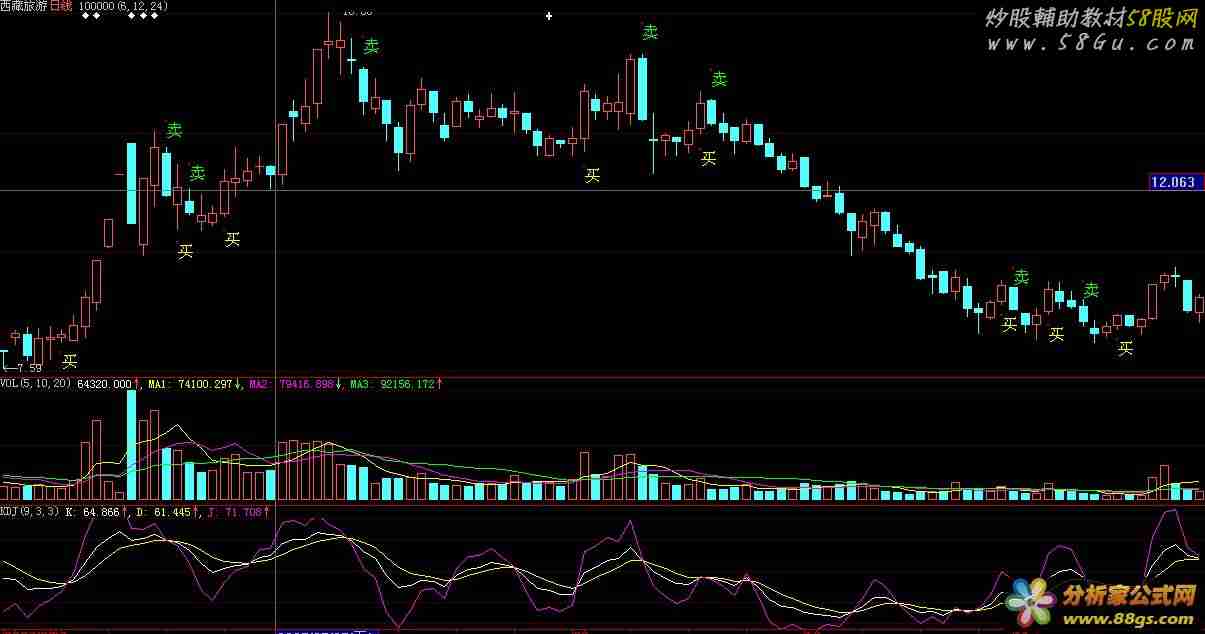This screenshot has height=634, width=1205.
Task: Click the yellow 买 marker in mid-chart consolidation
Action: (x=592, y=175)
